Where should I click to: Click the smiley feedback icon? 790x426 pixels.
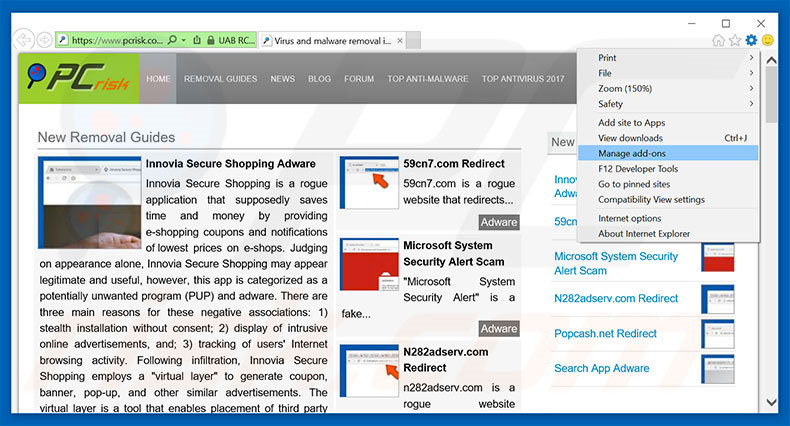[768, 40]
